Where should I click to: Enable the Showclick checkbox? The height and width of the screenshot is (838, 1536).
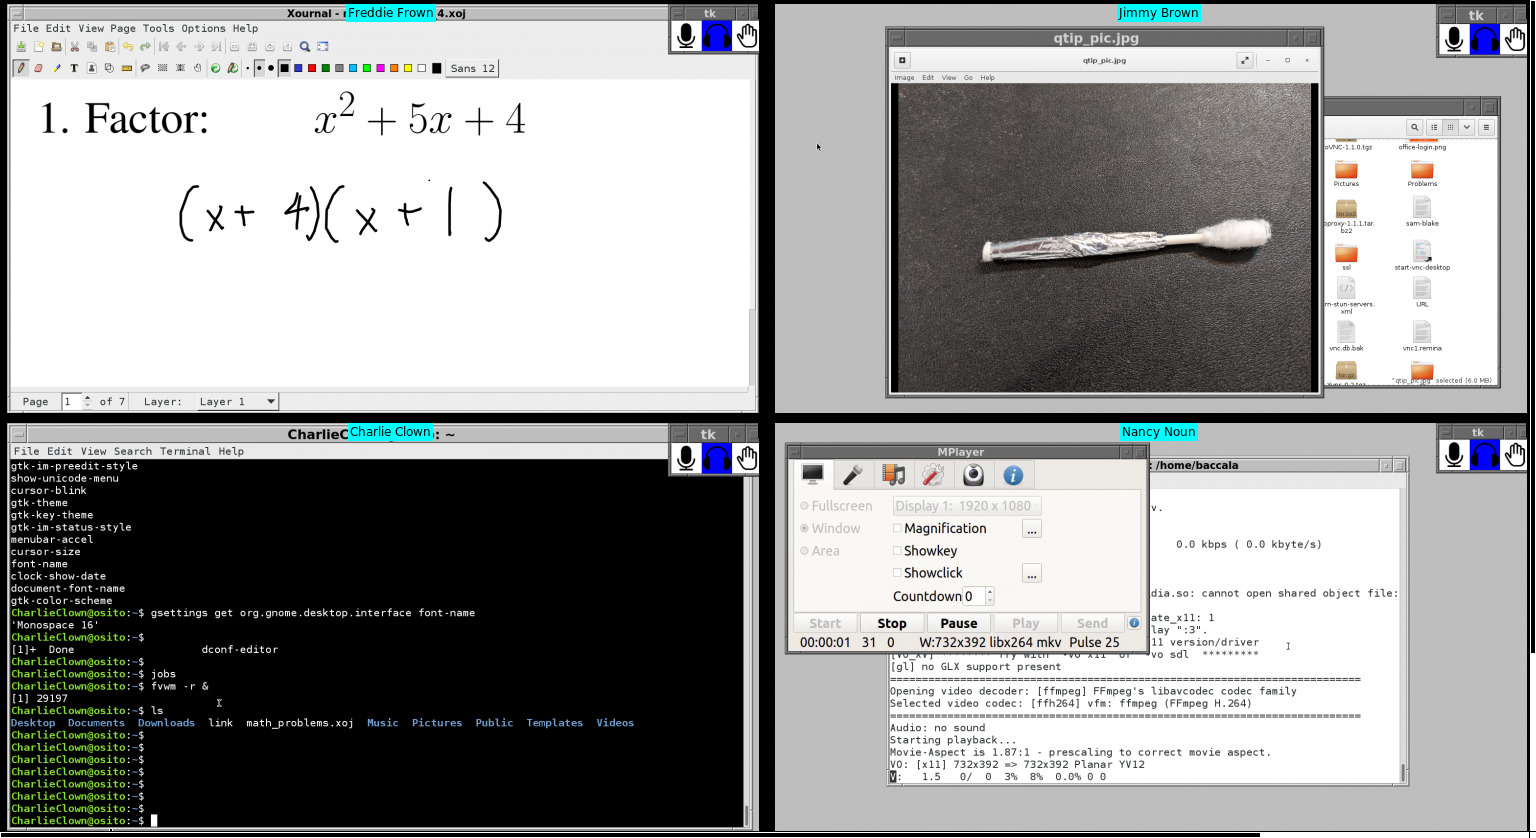coord(897,572)
